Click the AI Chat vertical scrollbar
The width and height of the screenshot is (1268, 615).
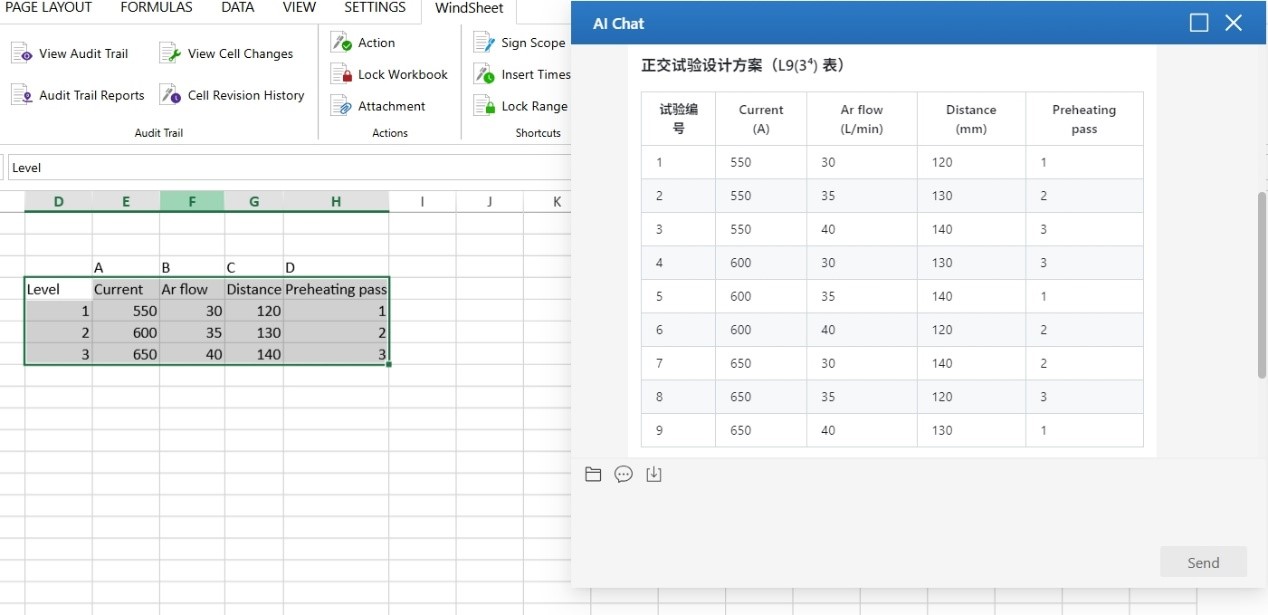coord(1261,285)
